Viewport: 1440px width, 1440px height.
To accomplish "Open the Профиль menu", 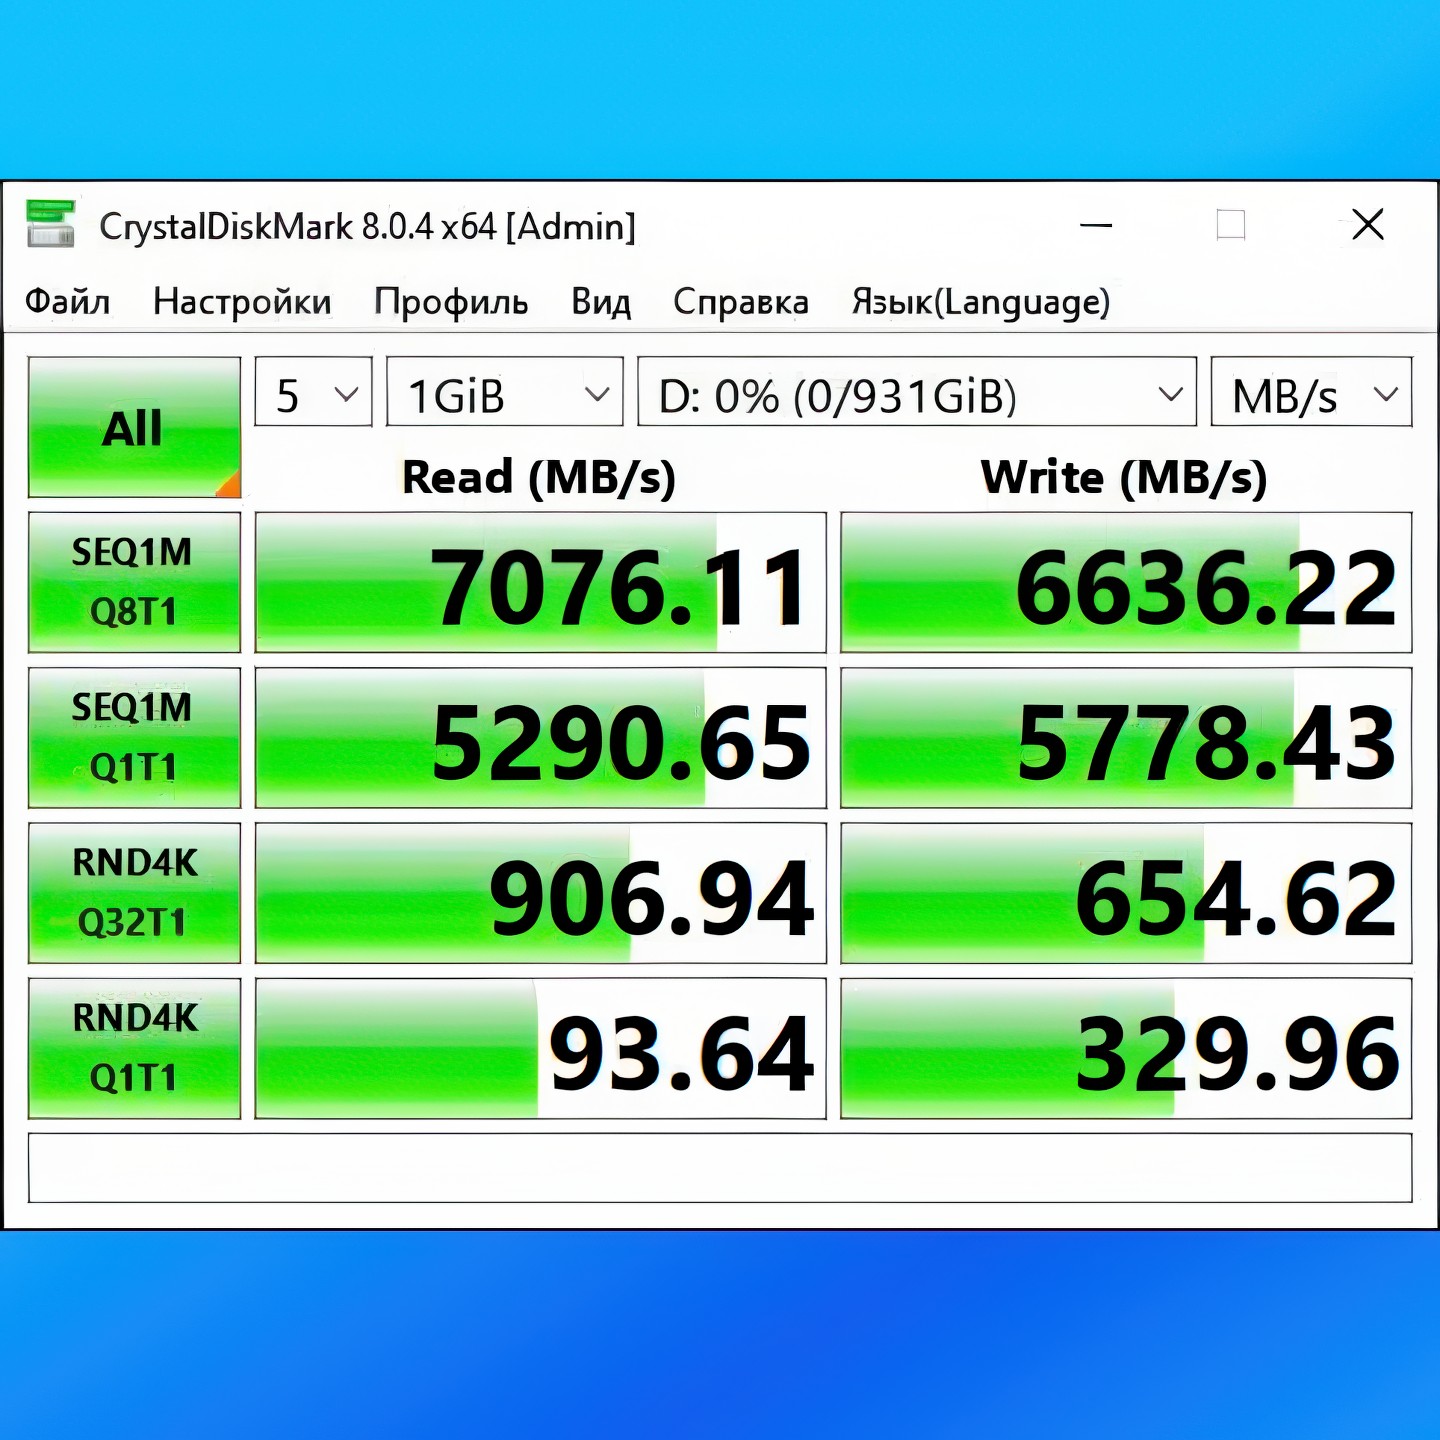I will [x=451, y=301].
